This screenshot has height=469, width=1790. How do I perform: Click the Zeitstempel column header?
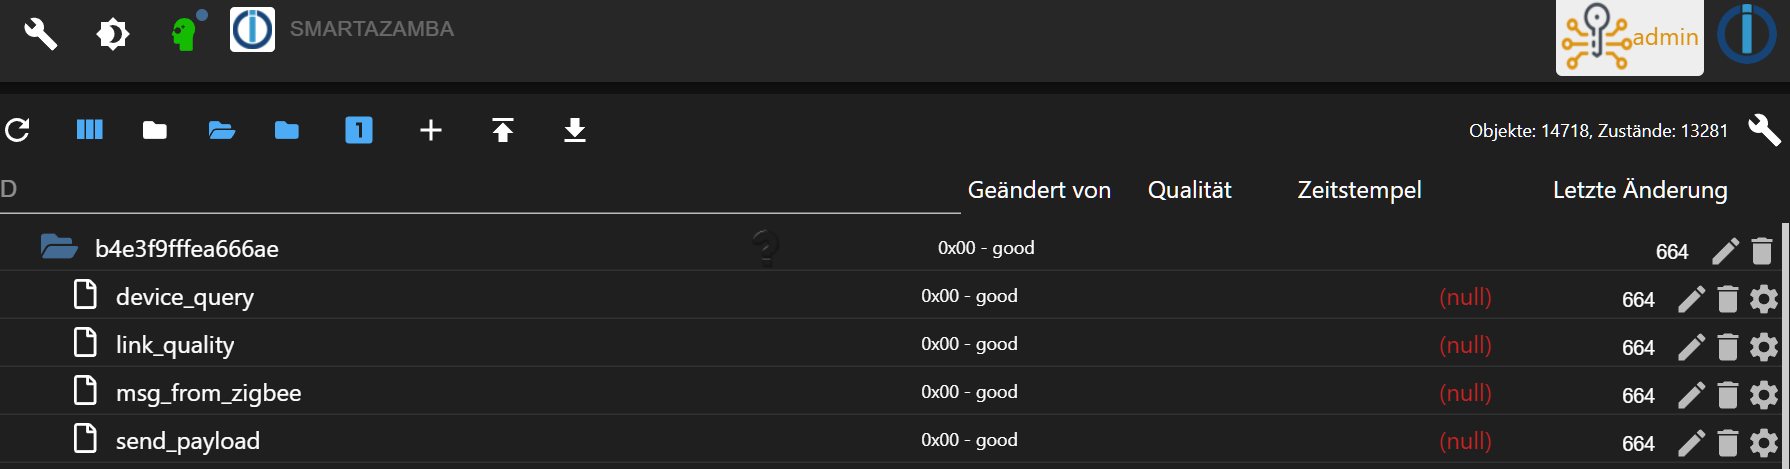[1359, 190]
